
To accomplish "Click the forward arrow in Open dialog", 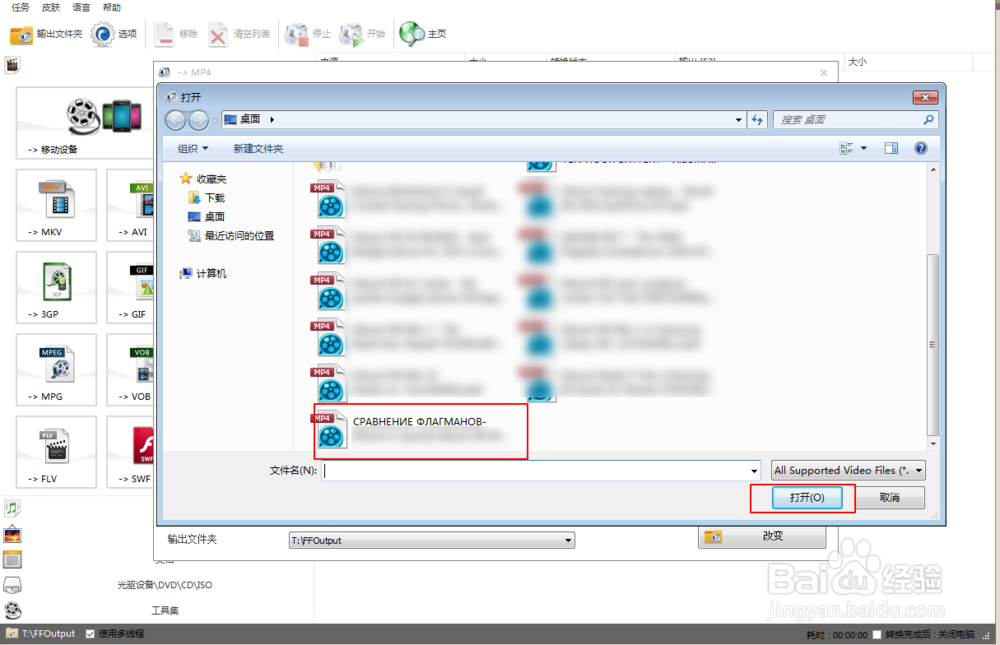I will [x=198, y=119].
